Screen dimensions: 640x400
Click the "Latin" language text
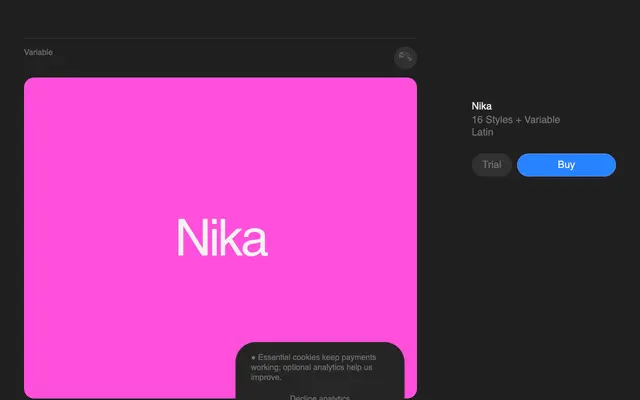pos(482,132)
